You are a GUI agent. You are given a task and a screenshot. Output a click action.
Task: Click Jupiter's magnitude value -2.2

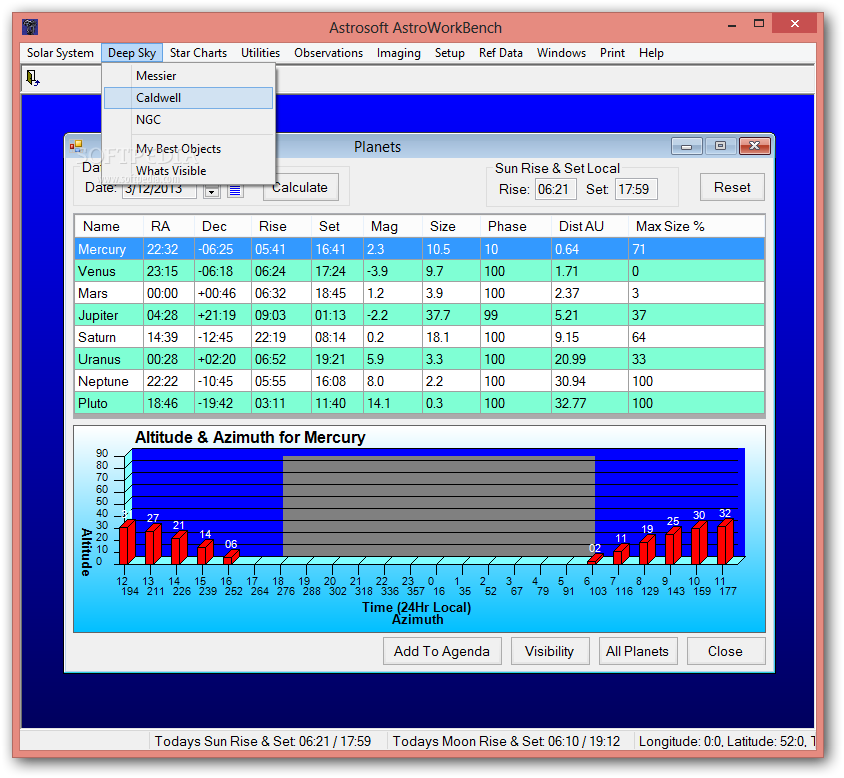[x=393, y=316]
